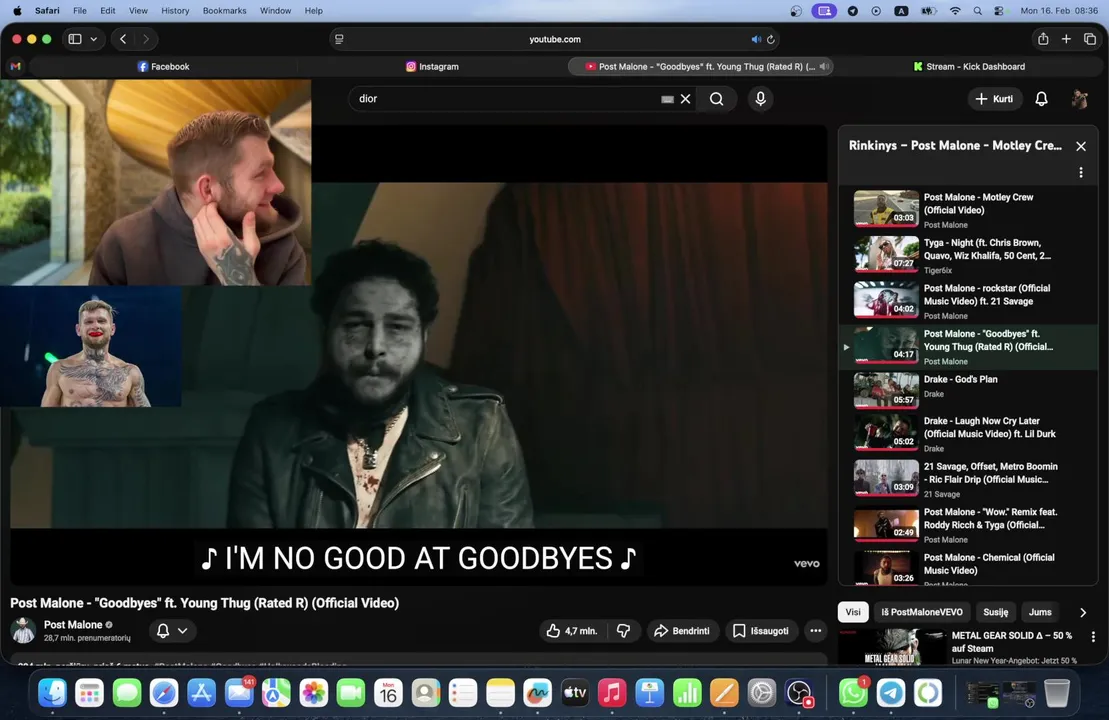The width and height of the screenshot is (1109, 720).
Task: Play Post Malone - Chemical item
Action: [x=967, y=567]
